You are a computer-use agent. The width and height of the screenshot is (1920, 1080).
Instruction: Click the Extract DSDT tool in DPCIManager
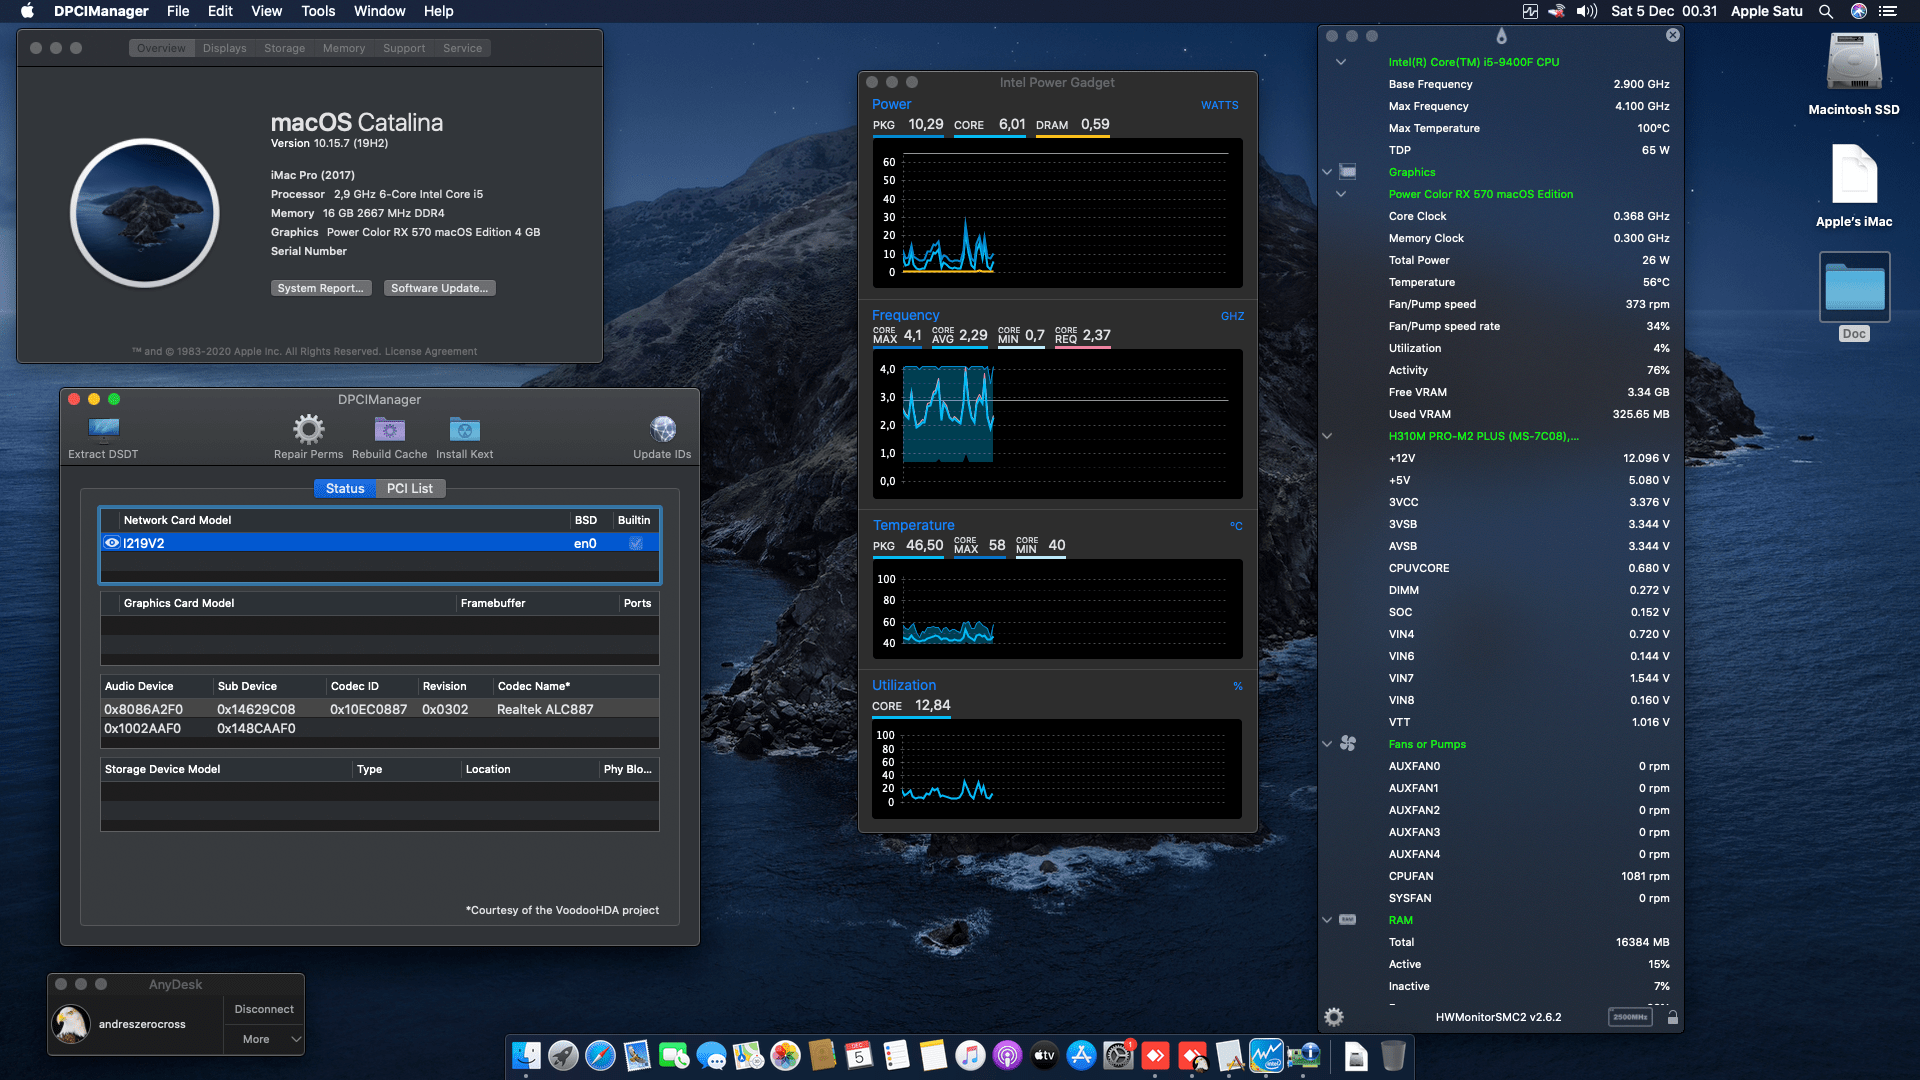click(103, 438)
